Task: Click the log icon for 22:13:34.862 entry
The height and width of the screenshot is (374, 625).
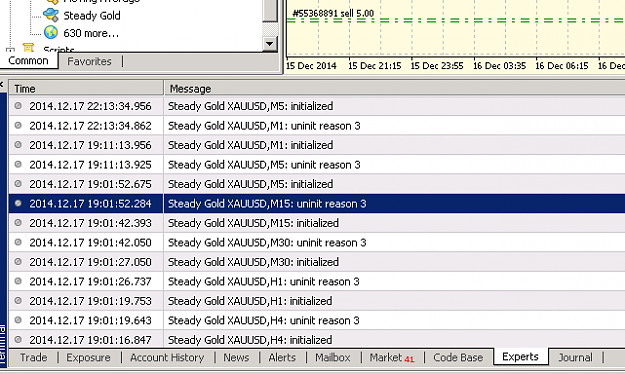Action: pyautogui.click(x=18, y=125)
